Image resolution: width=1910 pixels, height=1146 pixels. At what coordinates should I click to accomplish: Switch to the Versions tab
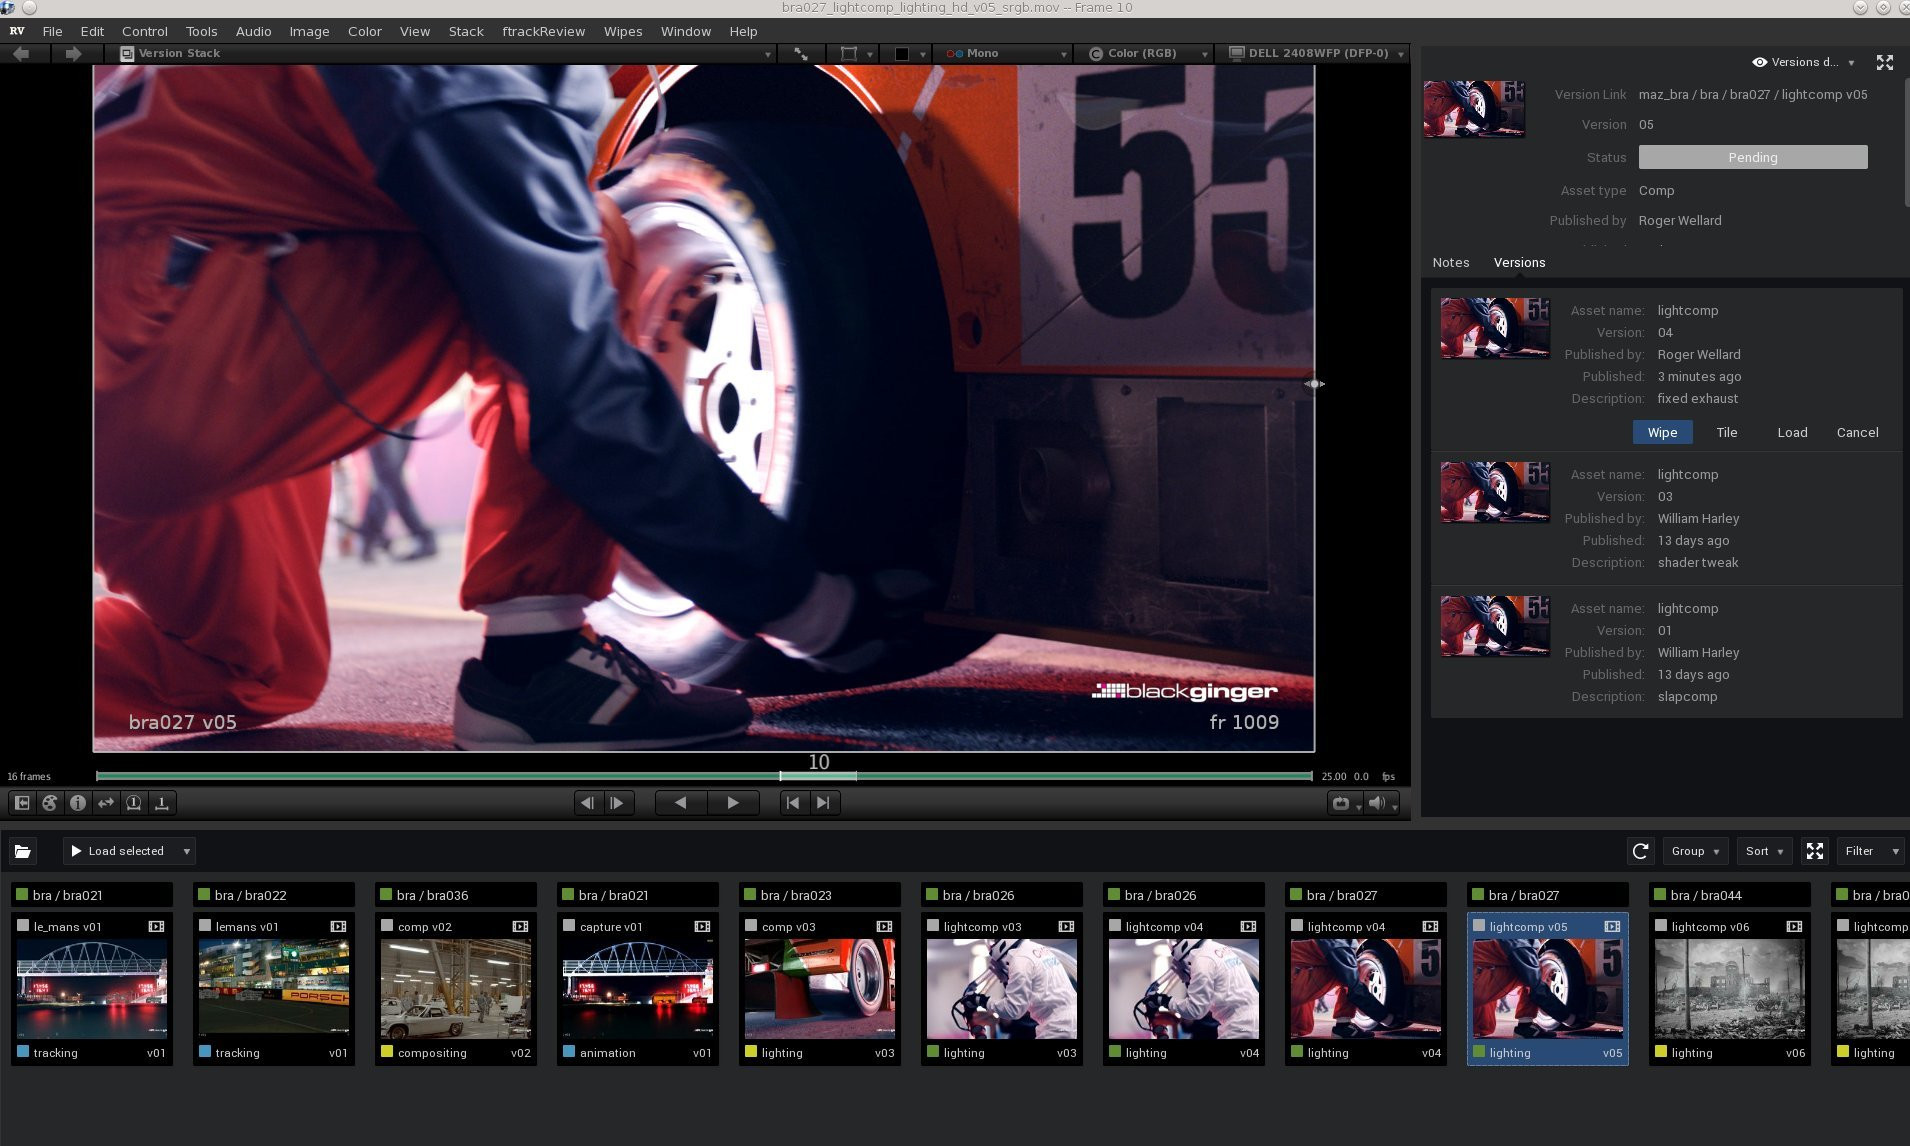point(1519,263)
